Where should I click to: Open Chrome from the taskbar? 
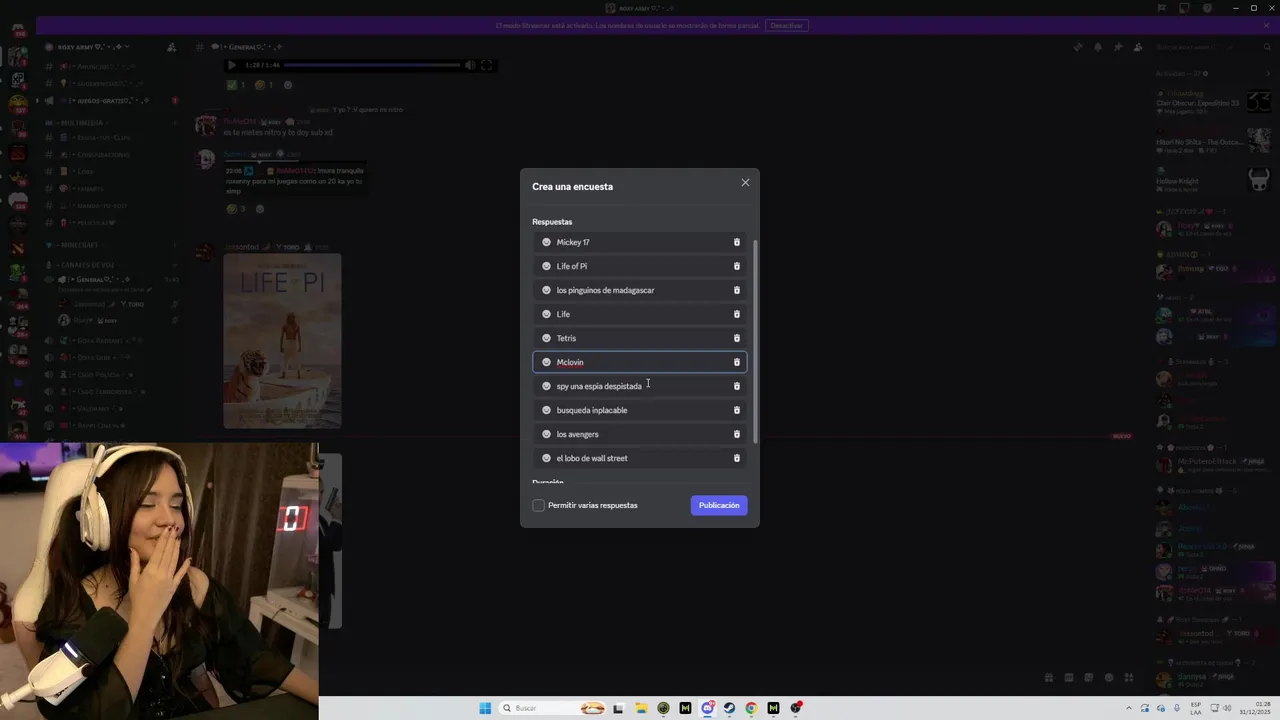pyautogui.click(x=751, y=708)
